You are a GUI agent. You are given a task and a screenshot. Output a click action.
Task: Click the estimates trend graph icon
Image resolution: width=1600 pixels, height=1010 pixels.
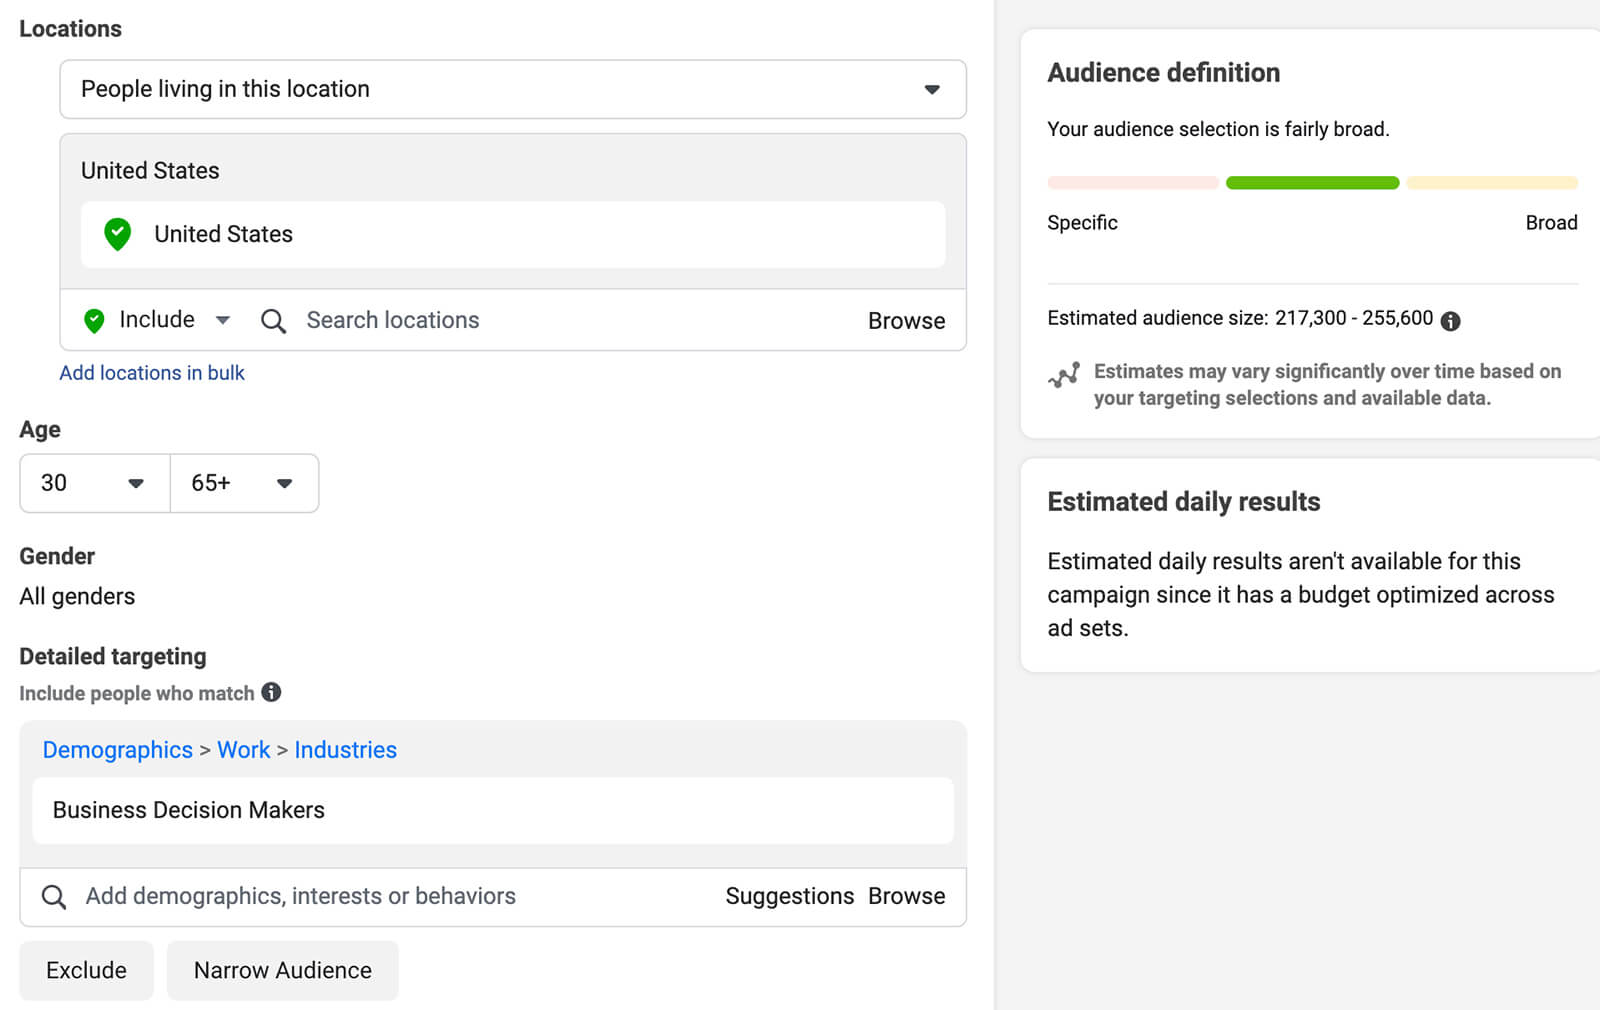[1063, 375]
